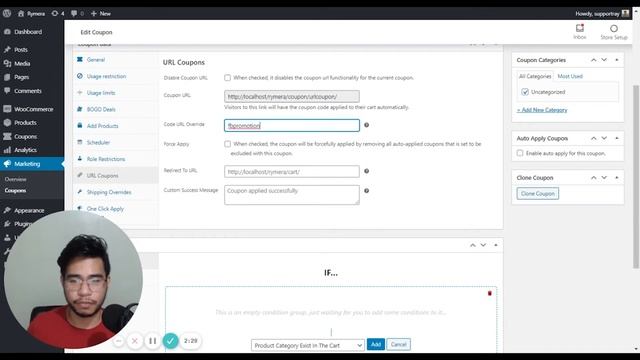Click the Add New Category link
Screen dimensions: 640x360
(542, 110)
